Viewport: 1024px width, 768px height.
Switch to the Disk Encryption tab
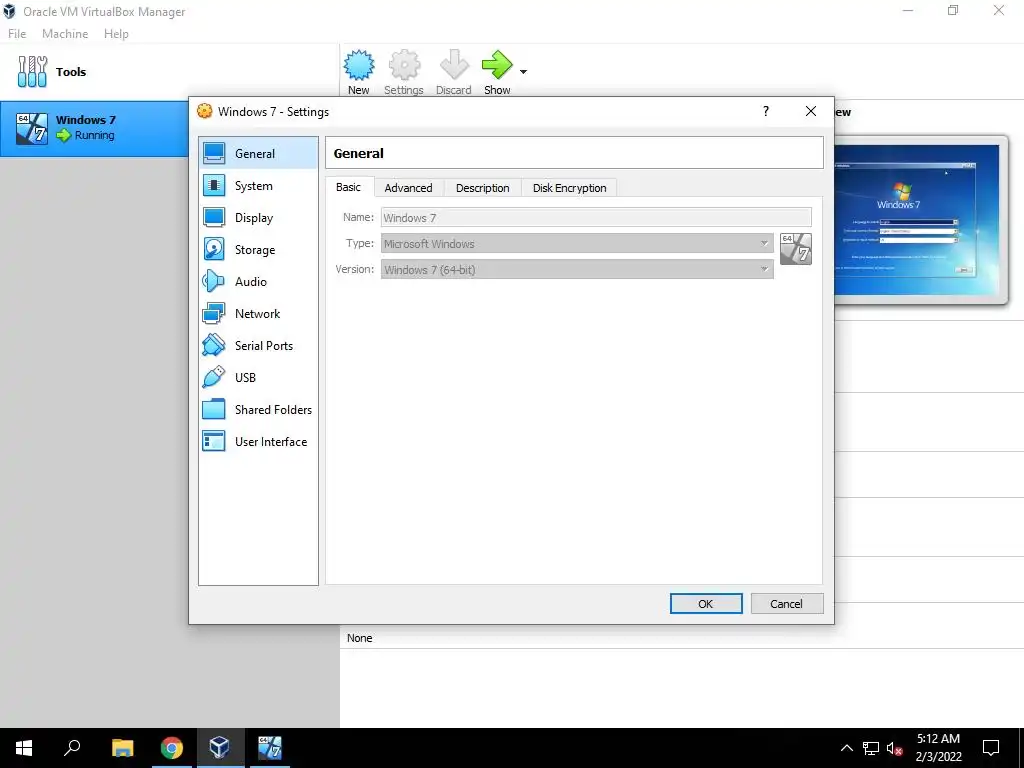pos(569,188)
